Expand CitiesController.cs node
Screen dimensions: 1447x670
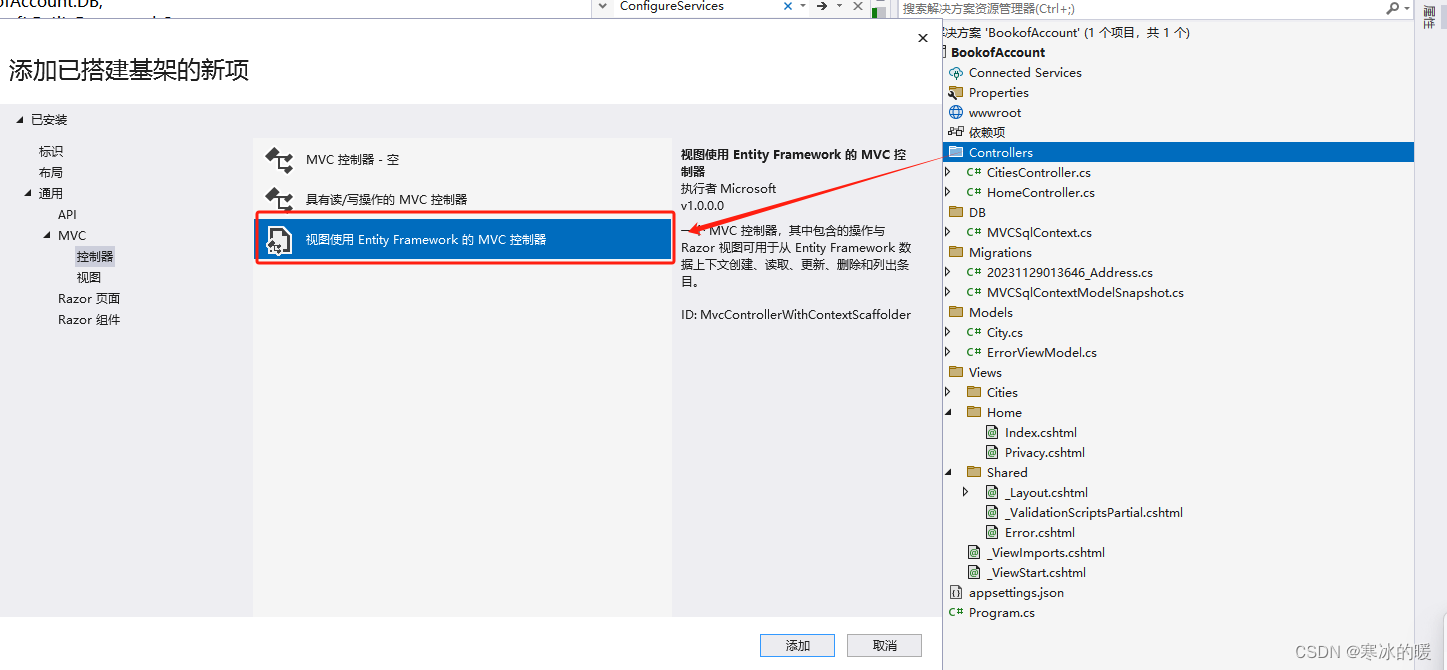(948, 173)
